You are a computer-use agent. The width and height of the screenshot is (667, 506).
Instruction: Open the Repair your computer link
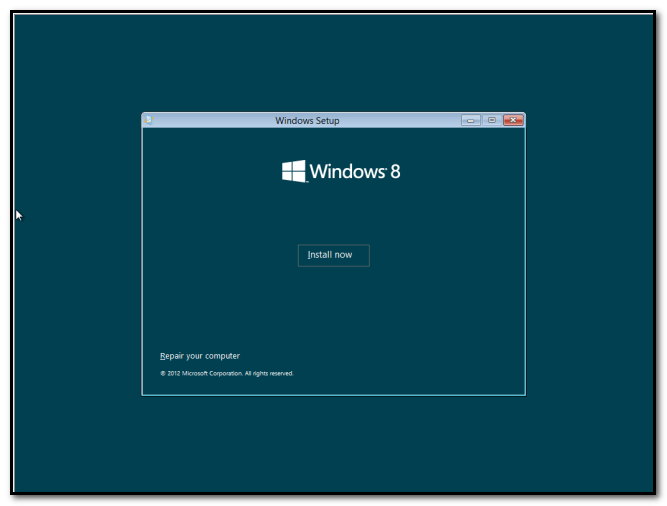click(x=200, y=356)
